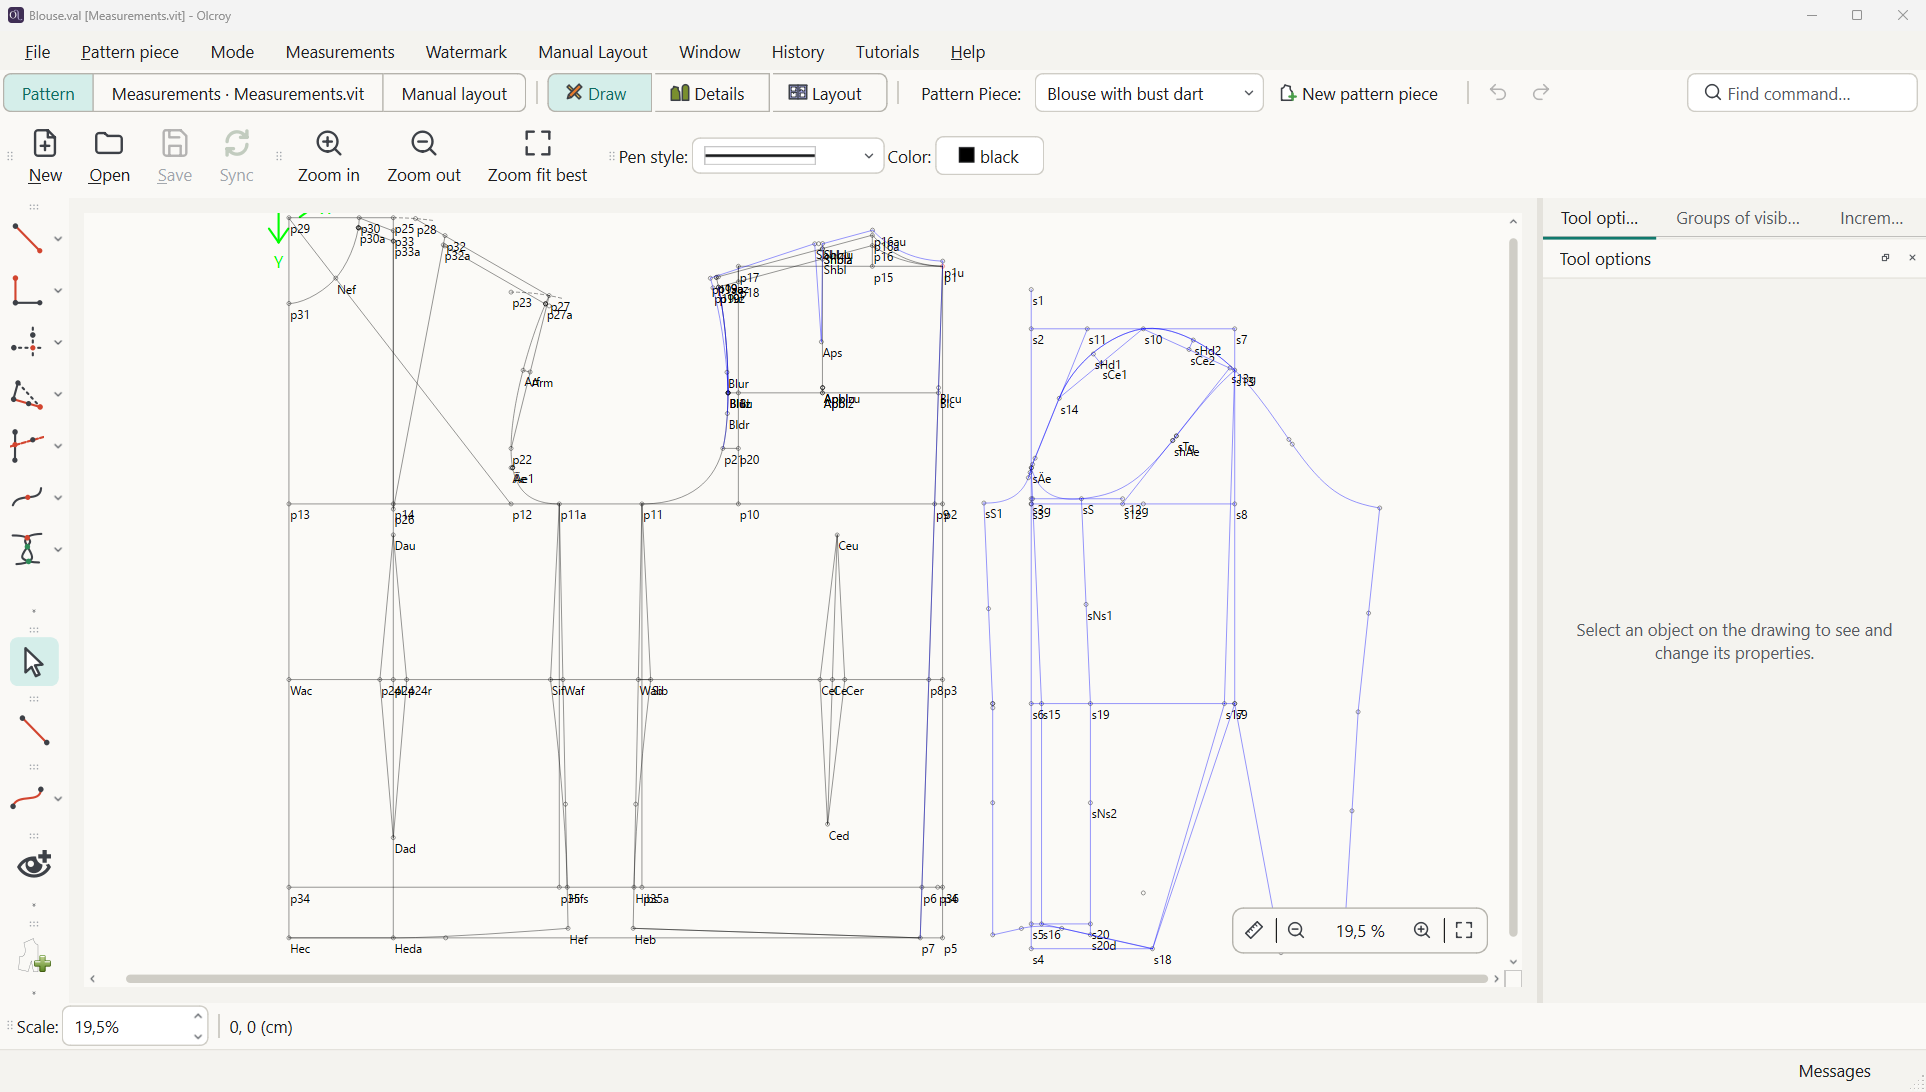Expand the triangle tool variants arrow
This screenshot has height=1092, width=1926.
pyautogui.click(x=58, y=395)
